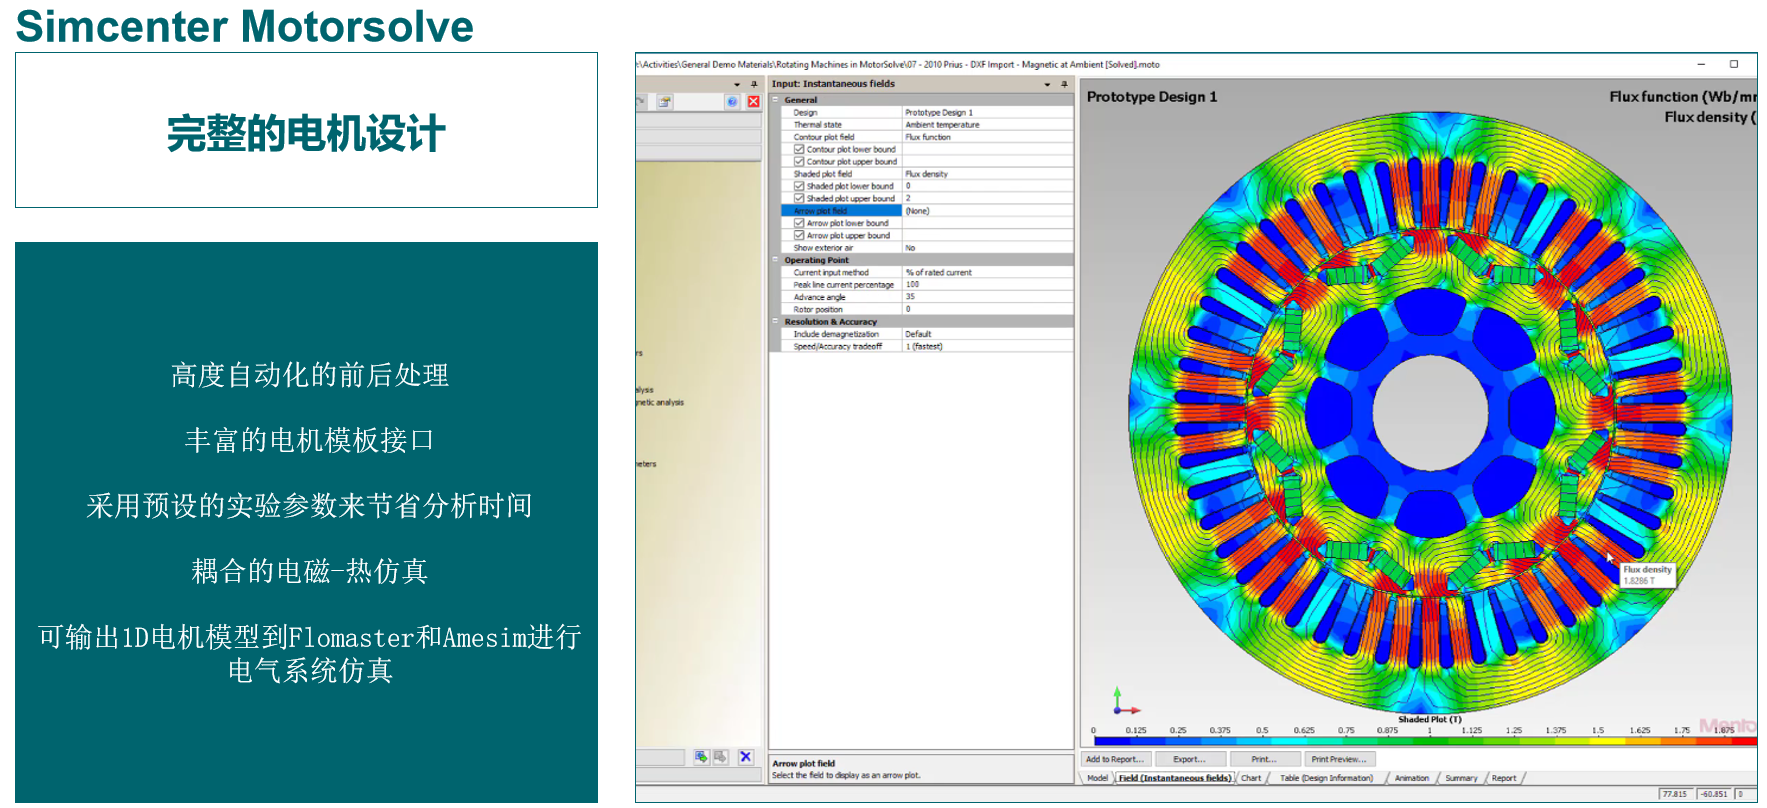Click the properties sheet icon in left toolbar
Image resolution: width=1767 pixels, height=808 pixels.
[x=664, y=102]
